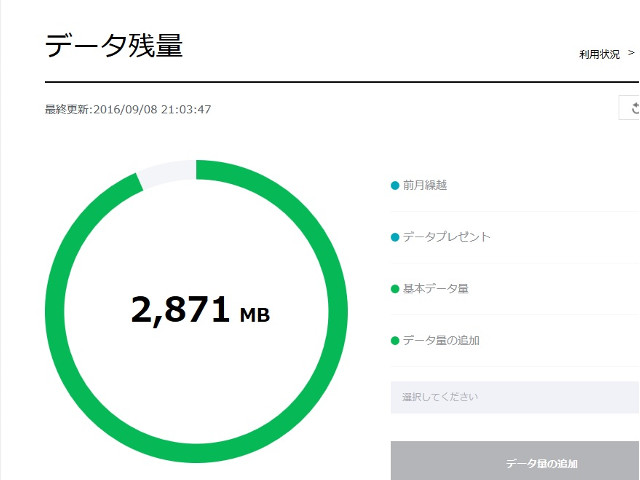Image resolution: width=640 pixels, height=480 pixels.
Task: Click the green dot beside データ量の追加 label
Action: pos(395,341)
